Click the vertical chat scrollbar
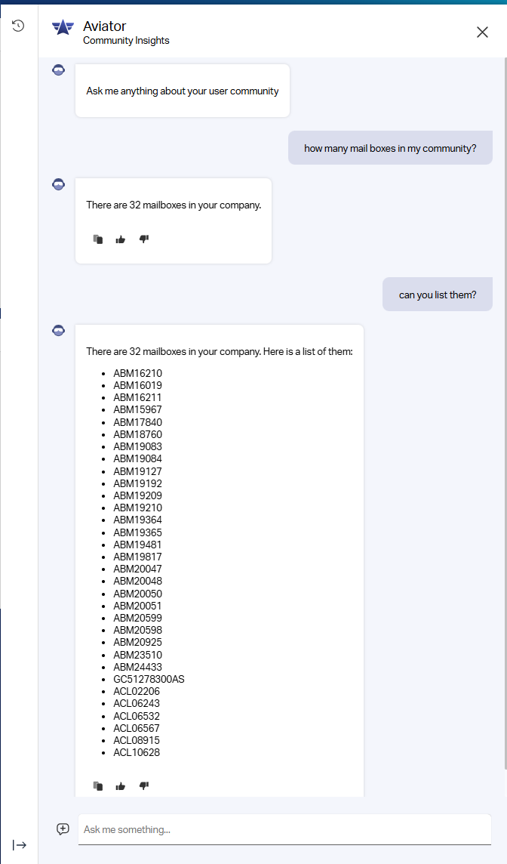The image size is (507, 864). [505, 413]
